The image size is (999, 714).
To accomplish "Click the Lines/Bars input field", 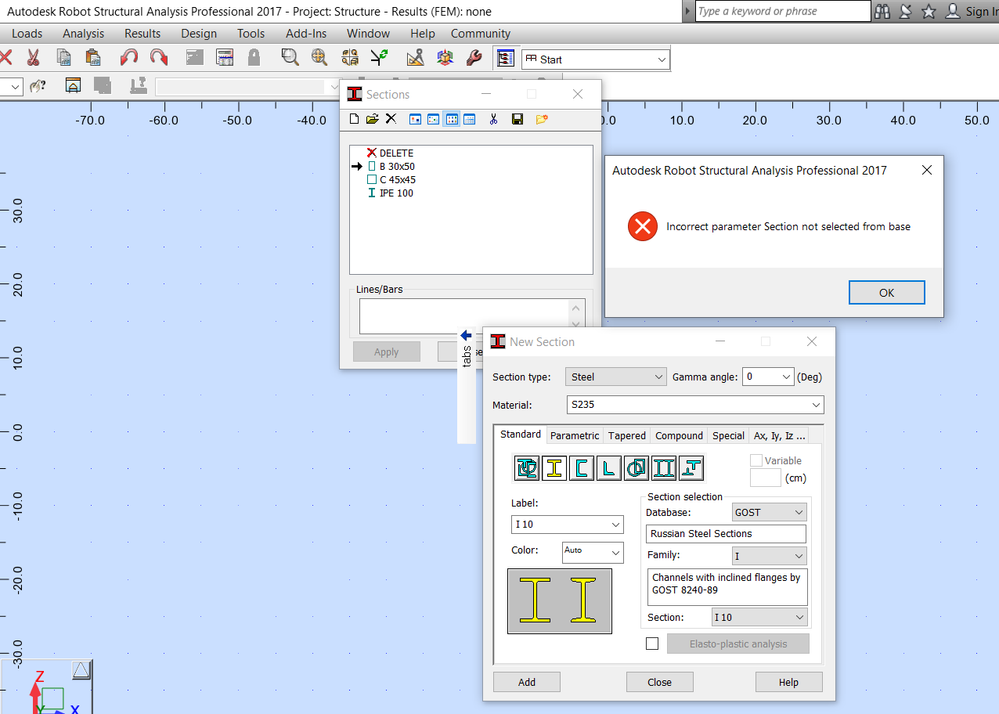I will (x=470, y=316).
